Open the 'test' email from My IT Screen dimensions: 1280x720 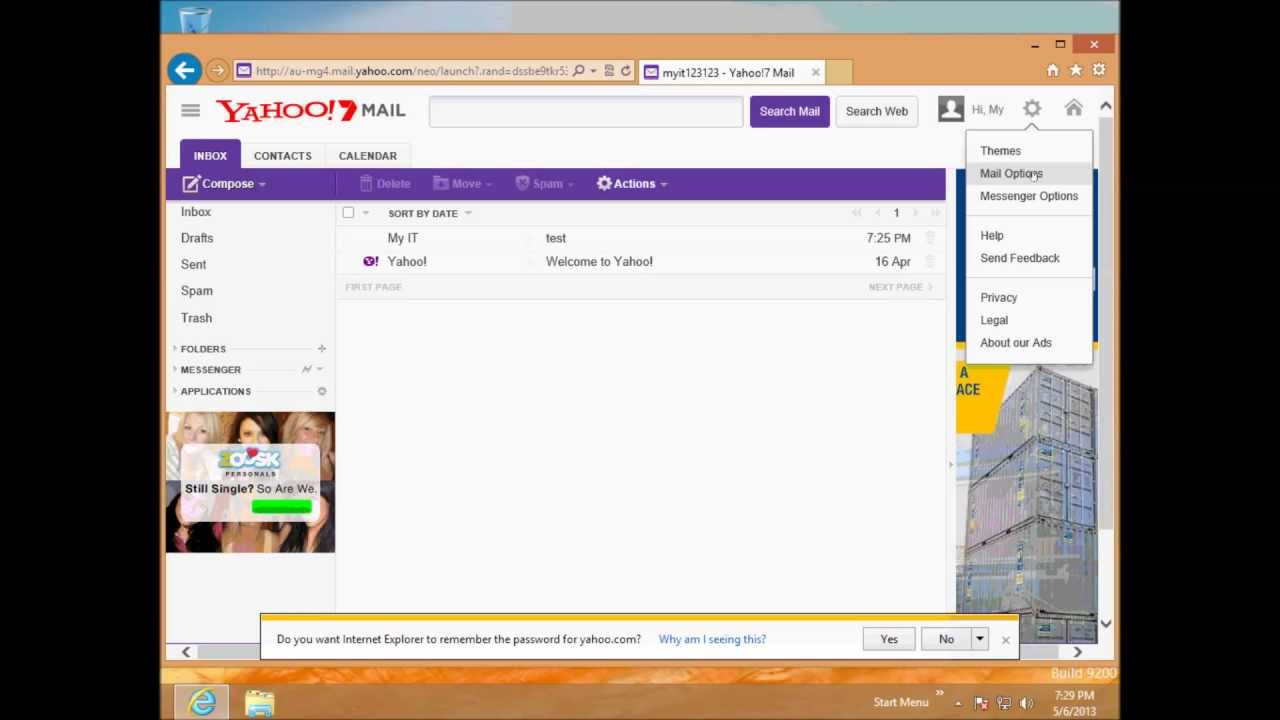click(x=640, y=238)
